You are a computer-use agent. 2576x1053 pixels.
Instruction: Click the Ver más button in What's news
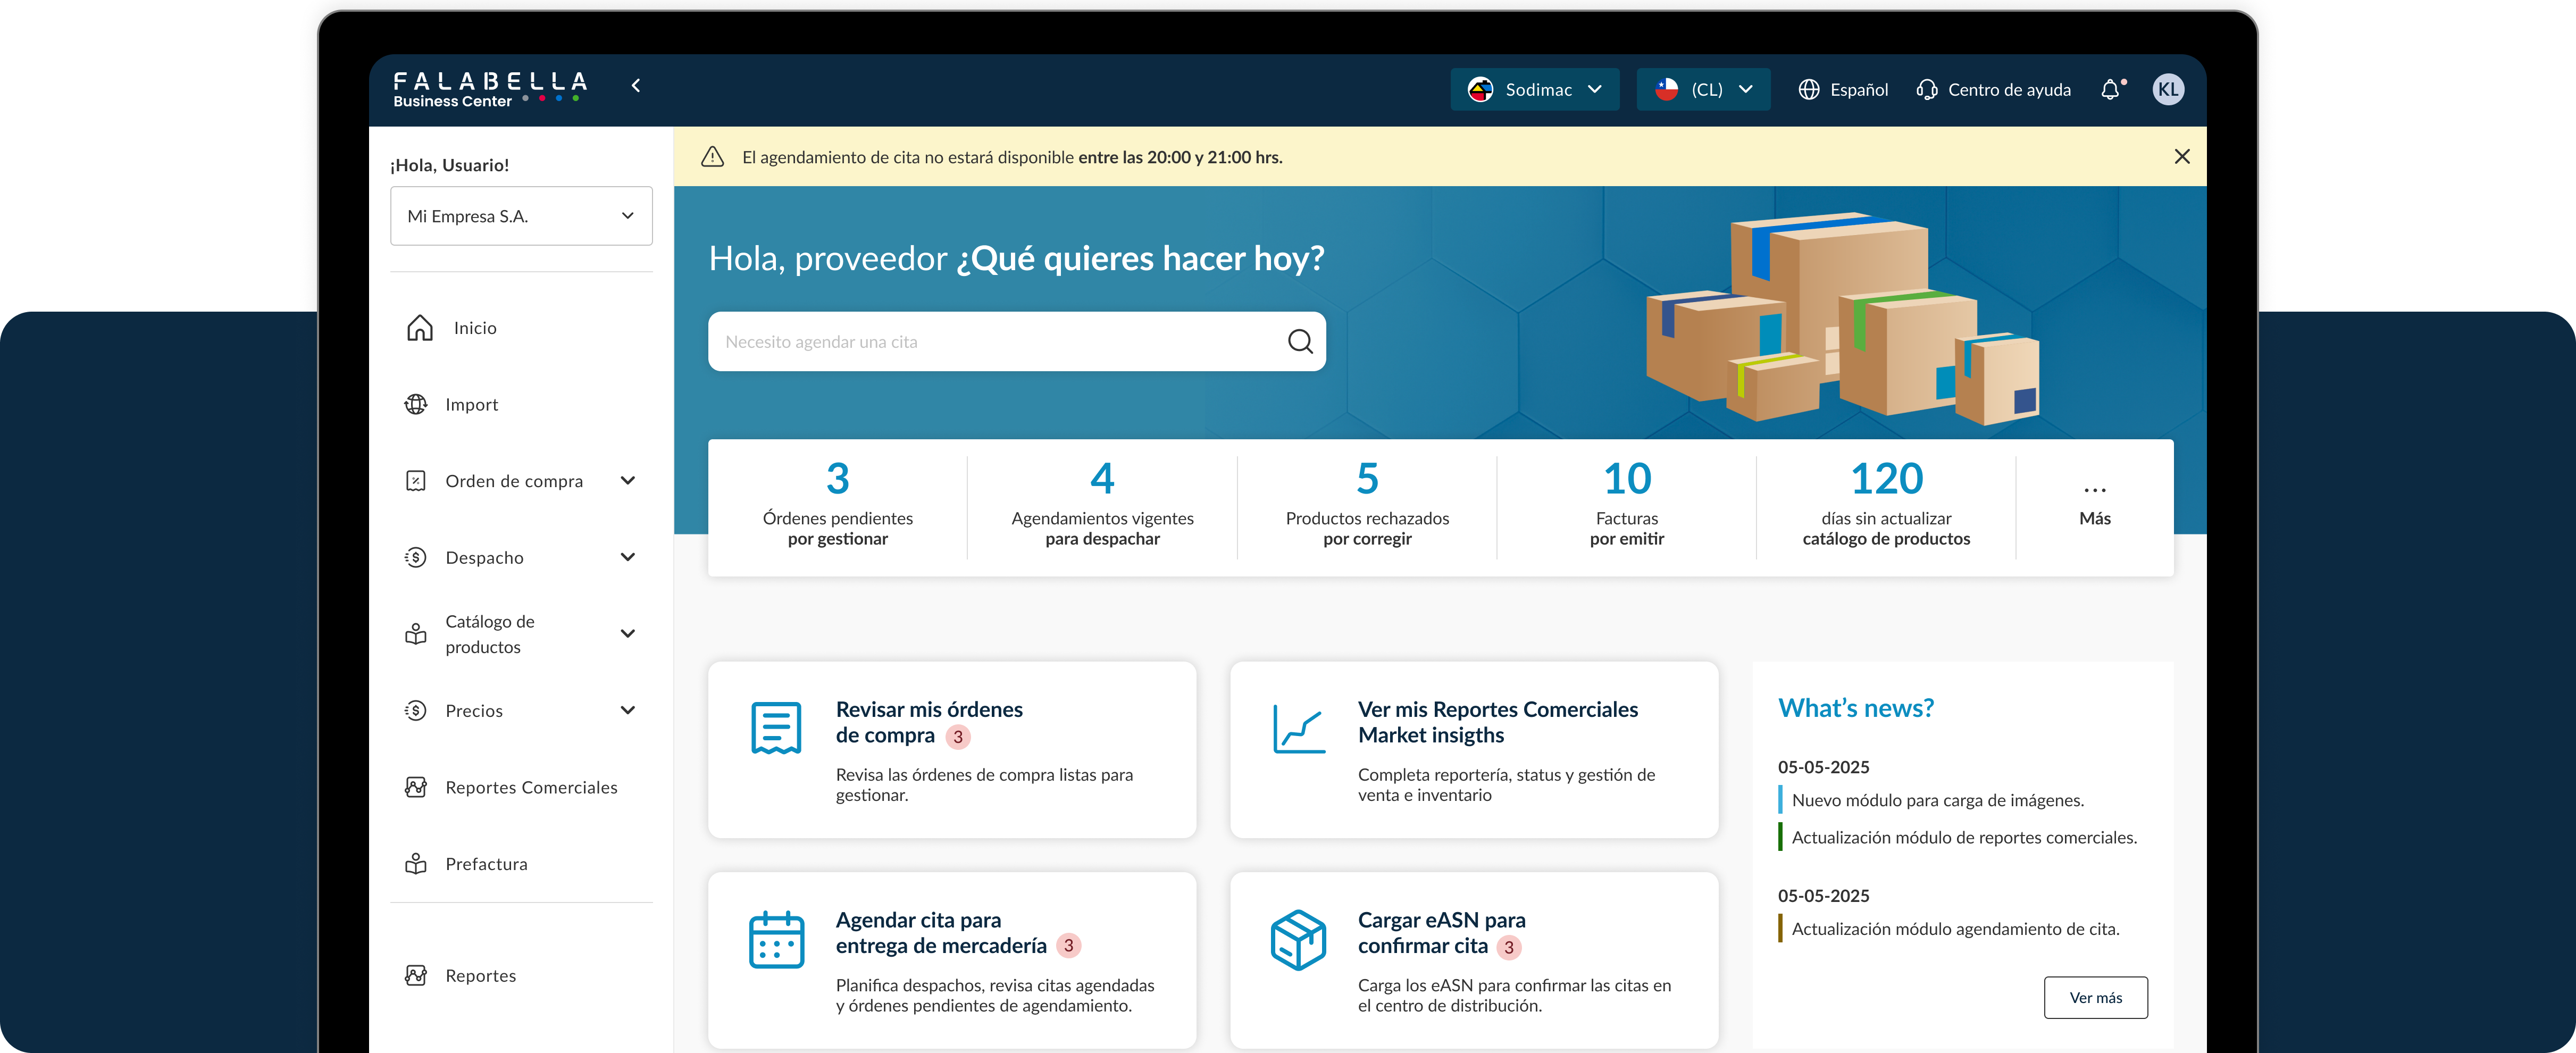[2096, 997]
